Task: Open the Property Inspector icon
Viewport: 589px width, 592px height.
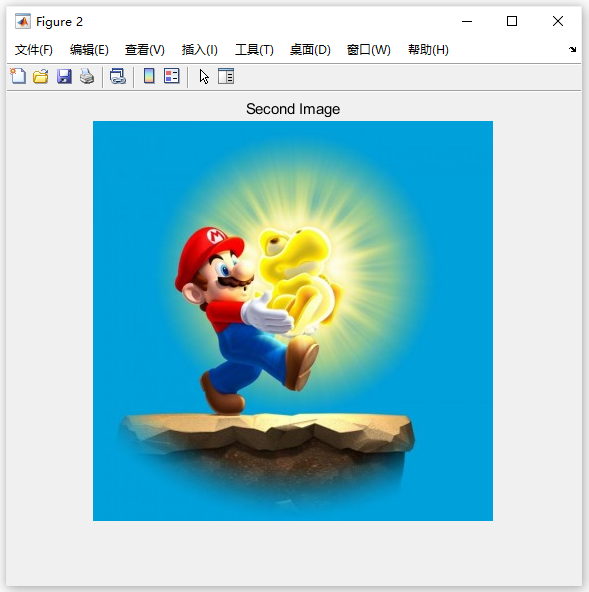Action: [x=226, y=76]
